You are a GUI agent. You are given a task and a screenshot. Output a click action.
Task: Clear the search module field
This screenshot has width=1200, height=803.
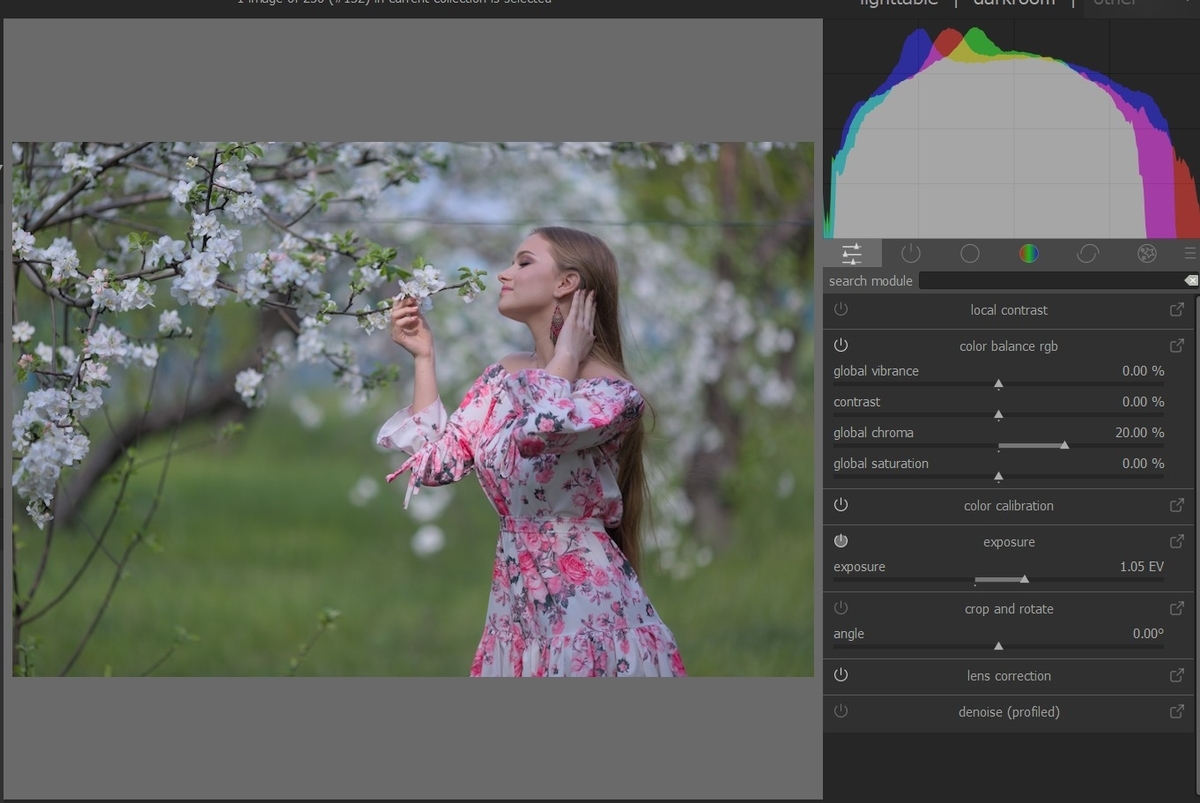[x=1190, y=281]
